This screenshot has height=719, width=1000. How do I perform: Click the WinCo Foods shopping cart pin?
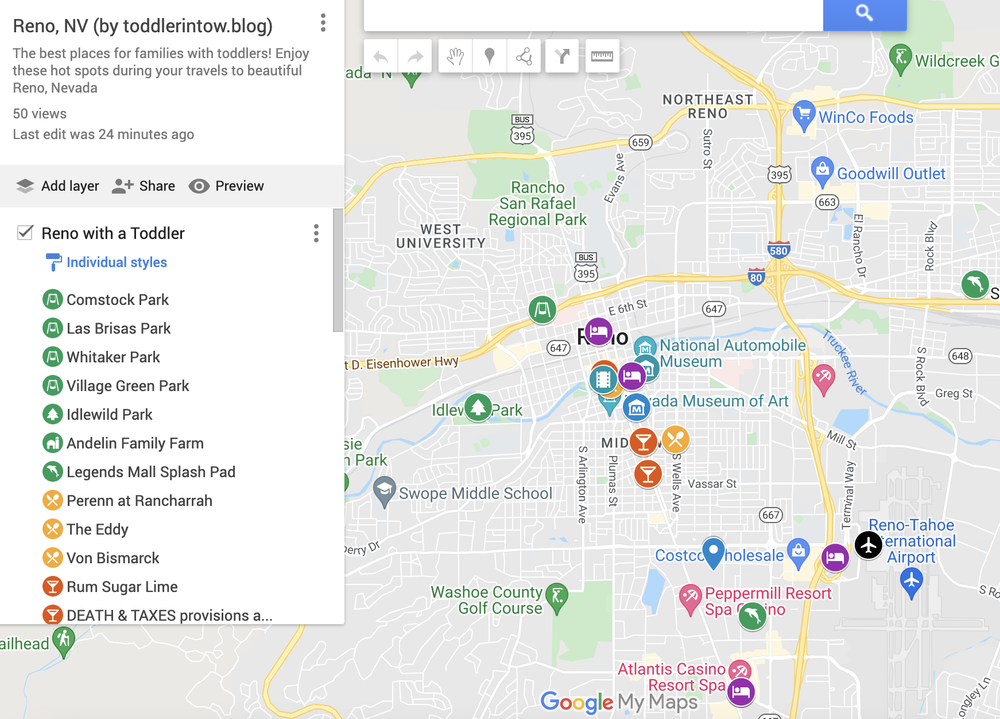pyautogui.click(x=804, y=115)
